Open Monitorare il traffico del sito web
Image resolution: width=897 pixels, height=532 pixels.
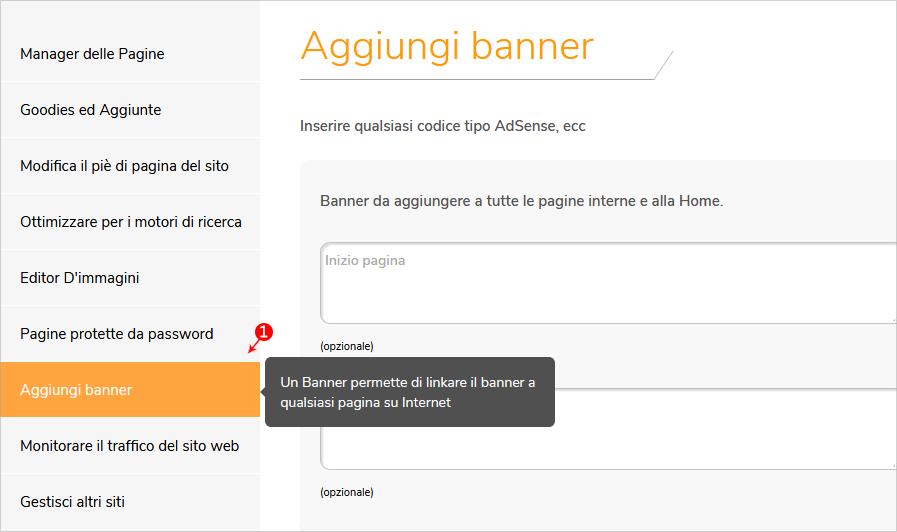(x=130, y=446)
